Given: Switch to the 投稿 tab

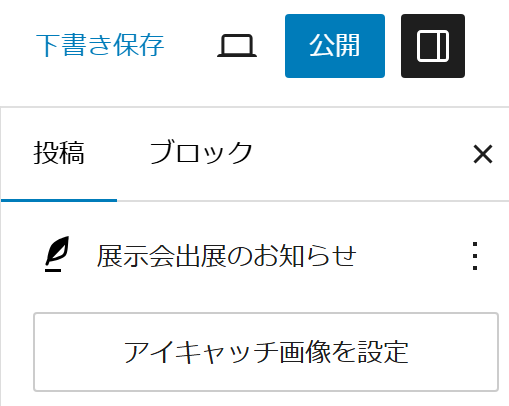Looking at the screenshot, I should click(x=59, y=154).
